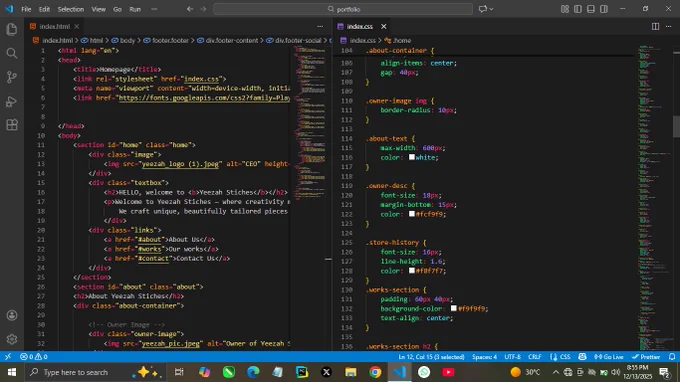Switch to the index.html tab
The height and width of the screenshot is (382, 680).
tap(54, 26)
